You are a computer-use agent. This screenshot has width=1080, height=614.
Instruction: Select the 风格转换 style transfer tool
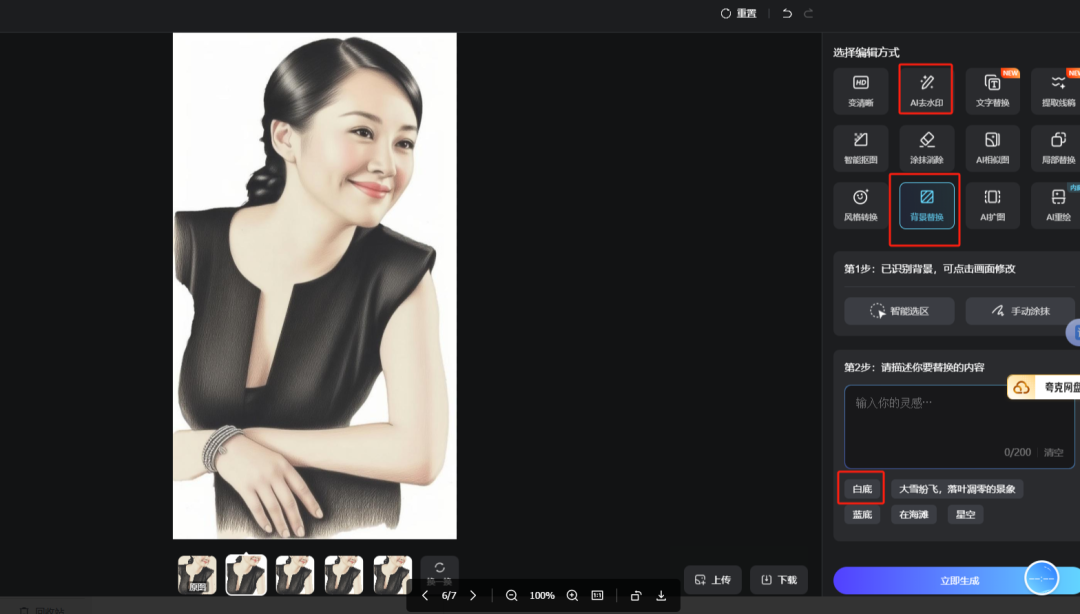click(x=860, y=205)
